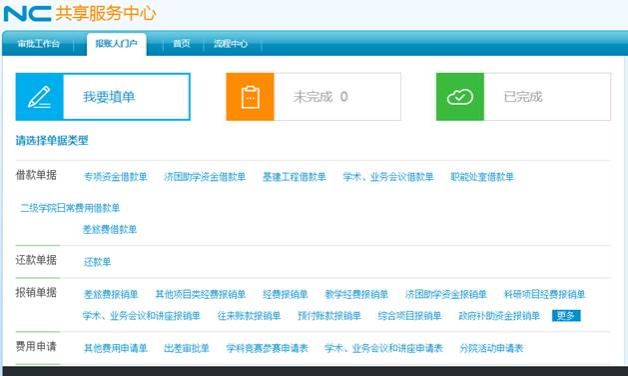Image resolution: width=628 pixels, height=376 pixels.
Task: Open the 综合项目报销单 link
Action: 409,316
